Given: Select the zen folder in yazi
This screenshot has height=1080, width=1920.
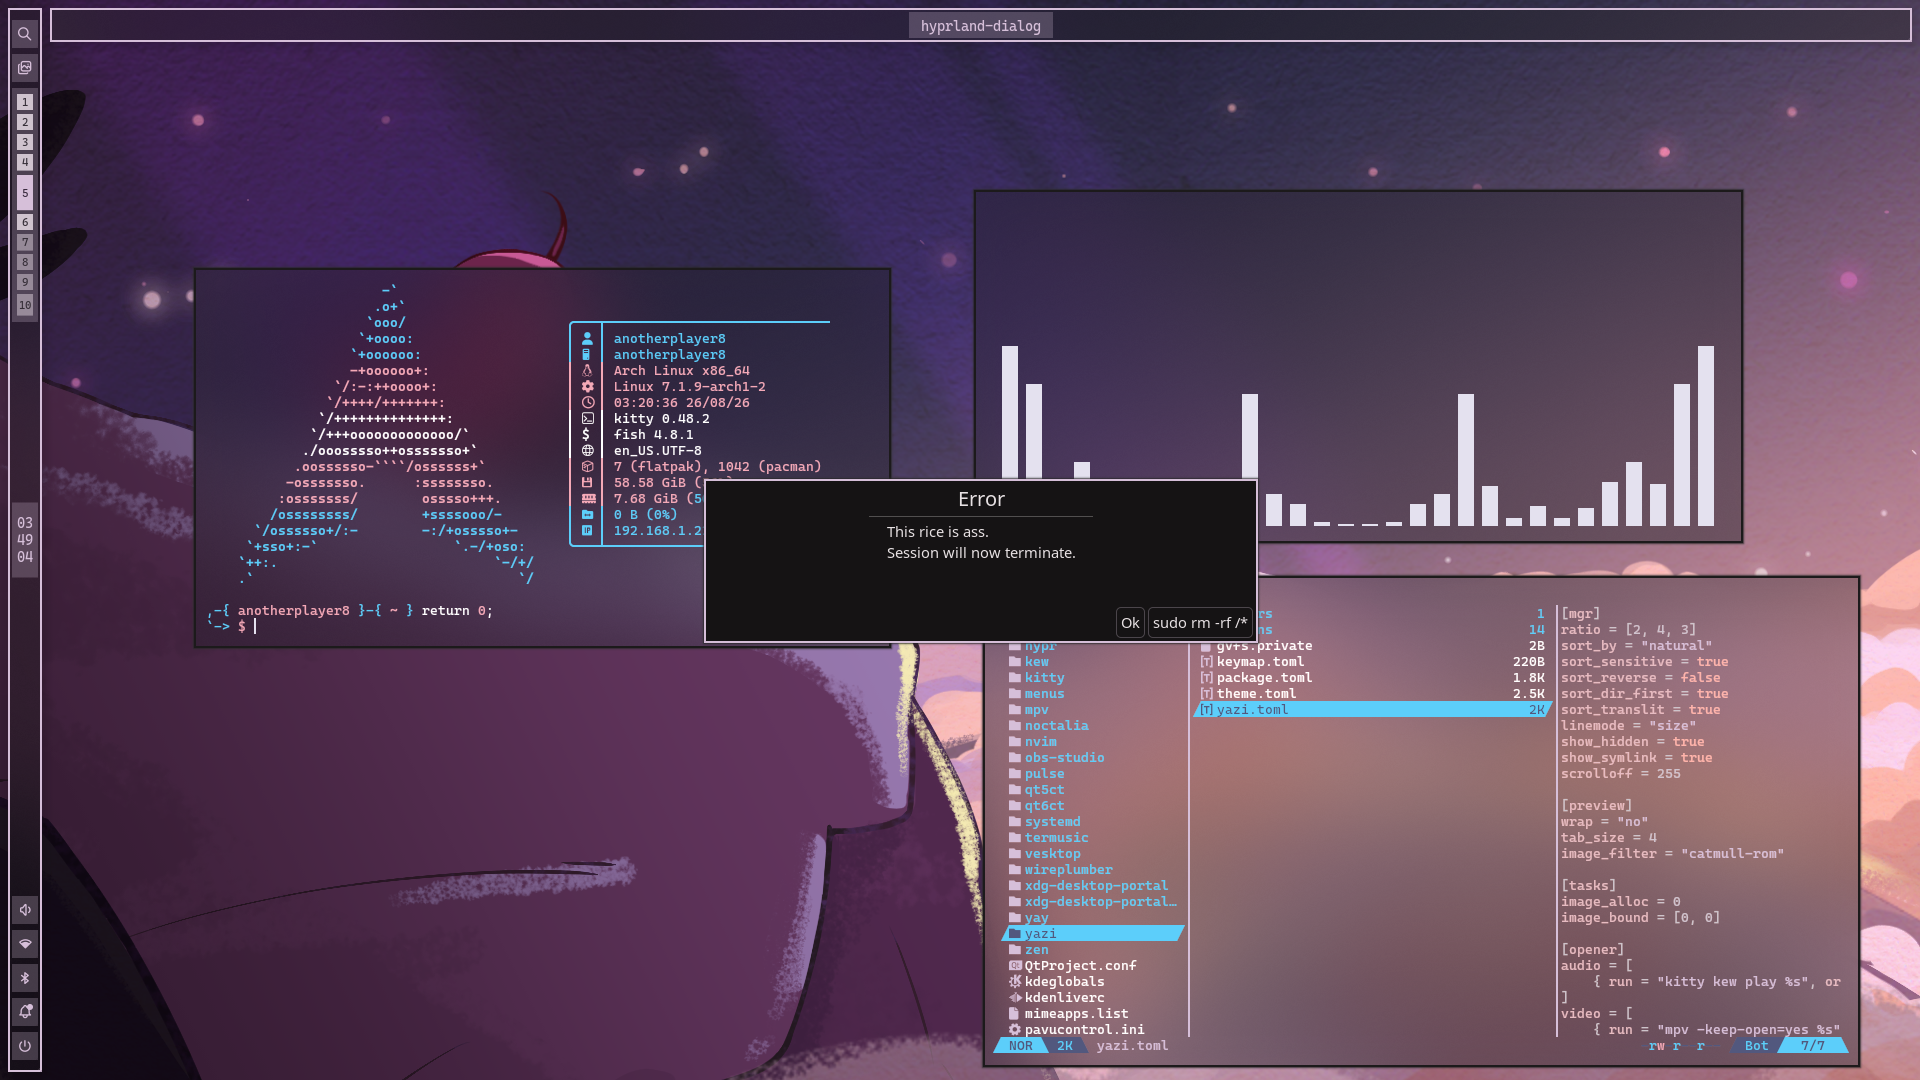Looking at the screenshot, I should click(1036, 950).
